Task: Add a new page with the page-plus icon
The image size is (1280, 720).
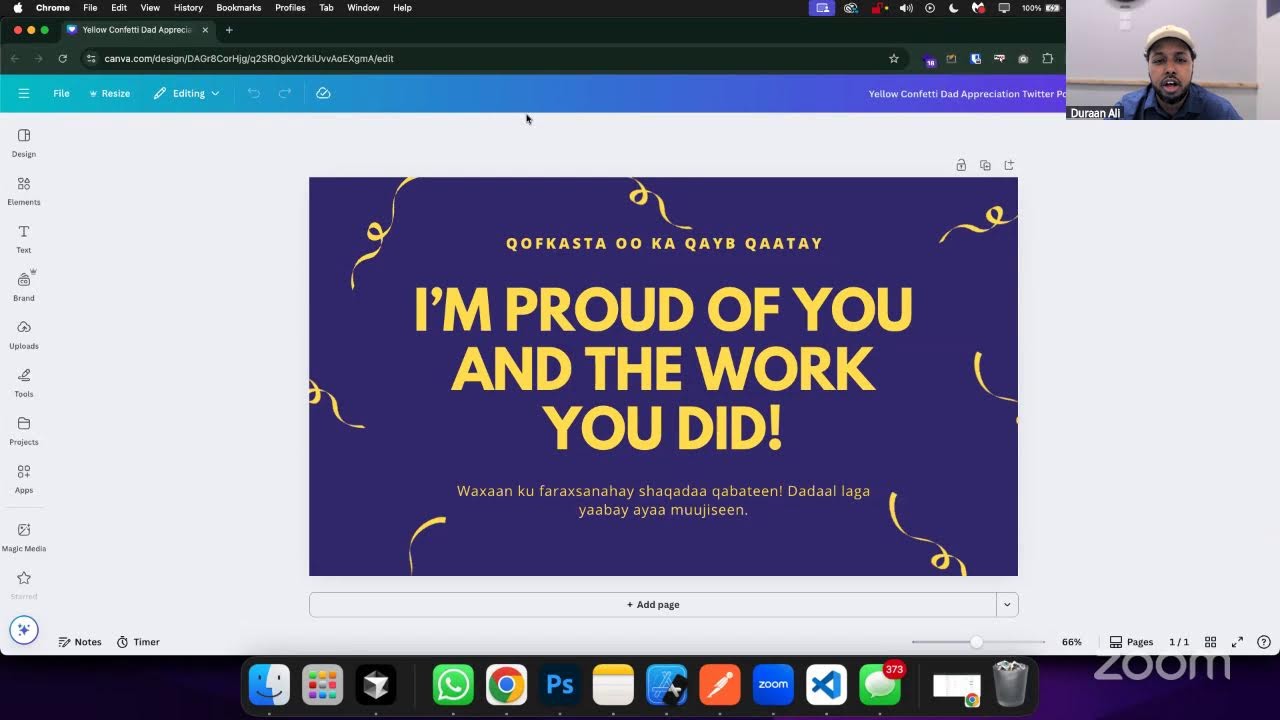Action: pos(1009,165)
